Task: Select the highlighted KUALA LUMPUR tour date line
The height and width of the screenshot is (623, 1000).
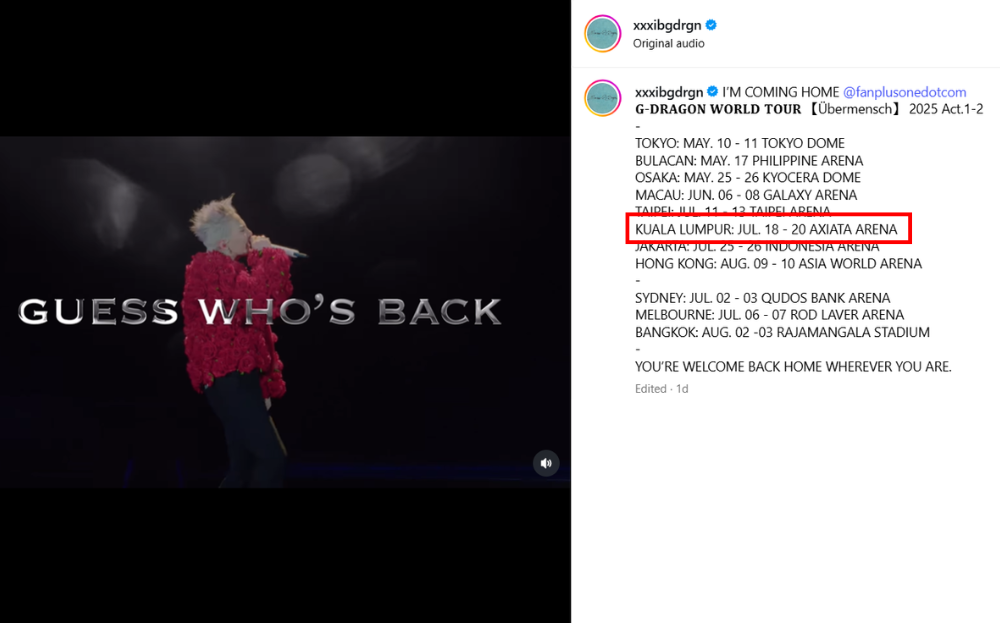Action: click(x=766, y=229)
